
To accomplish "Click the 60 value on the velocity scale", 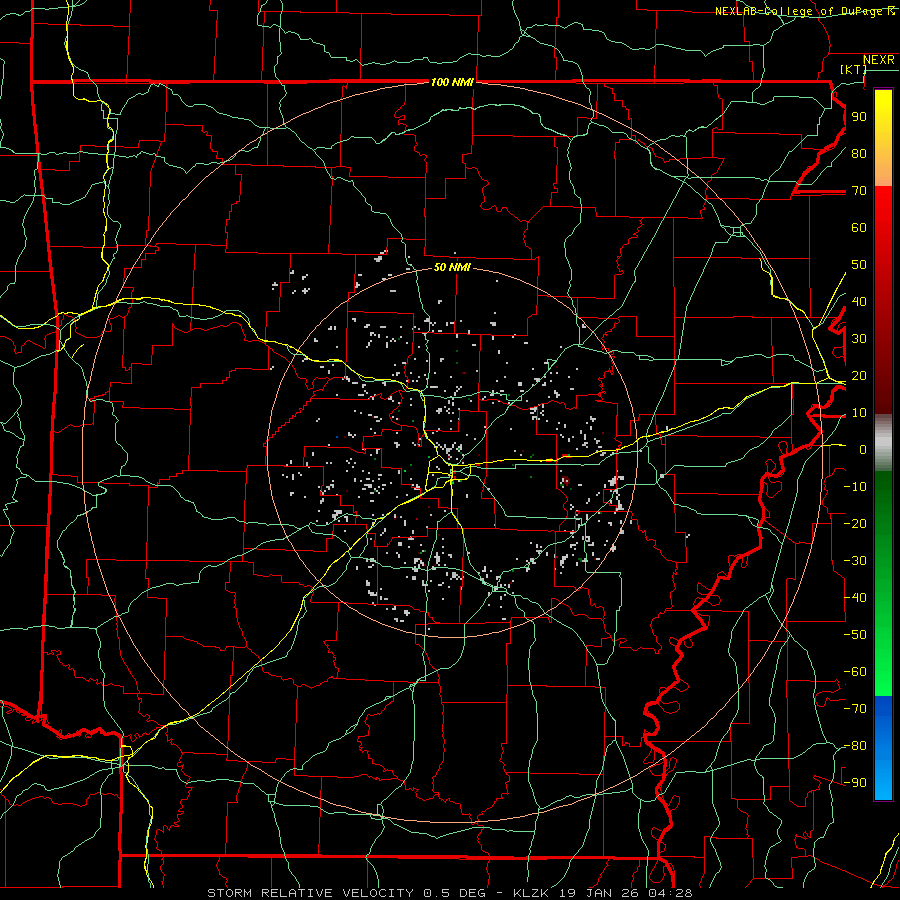I will (x=859, y=227).
